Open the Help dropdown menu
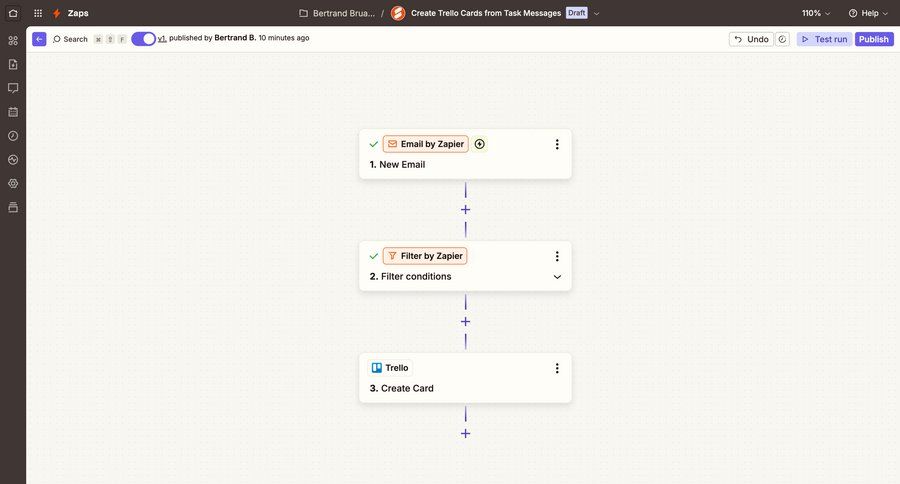The width and height of the screenshot is (900, 484). [x=868, y=13]
